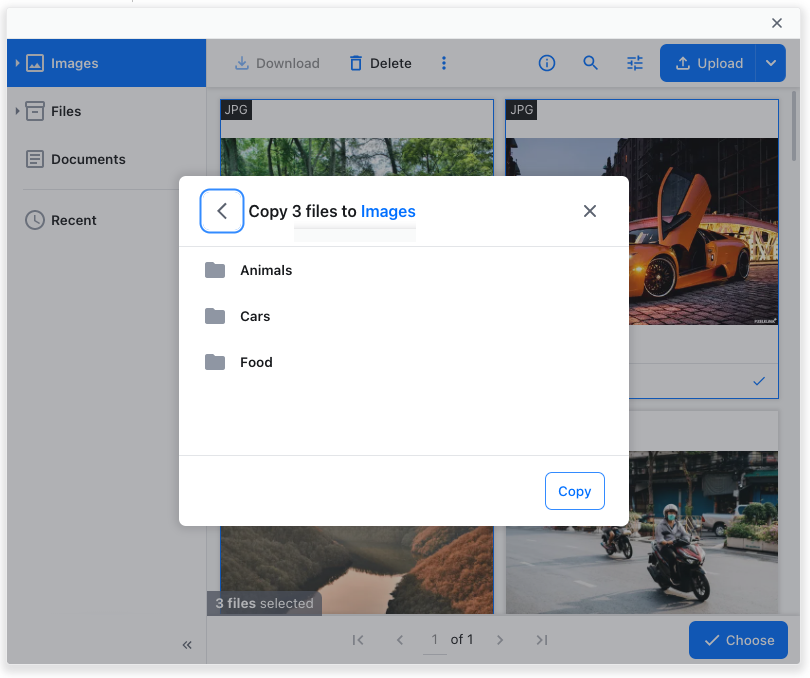Select Documents in the sidebar
Image resolution: width=810 pixels, height=678 pixels.
click(88, 159)
